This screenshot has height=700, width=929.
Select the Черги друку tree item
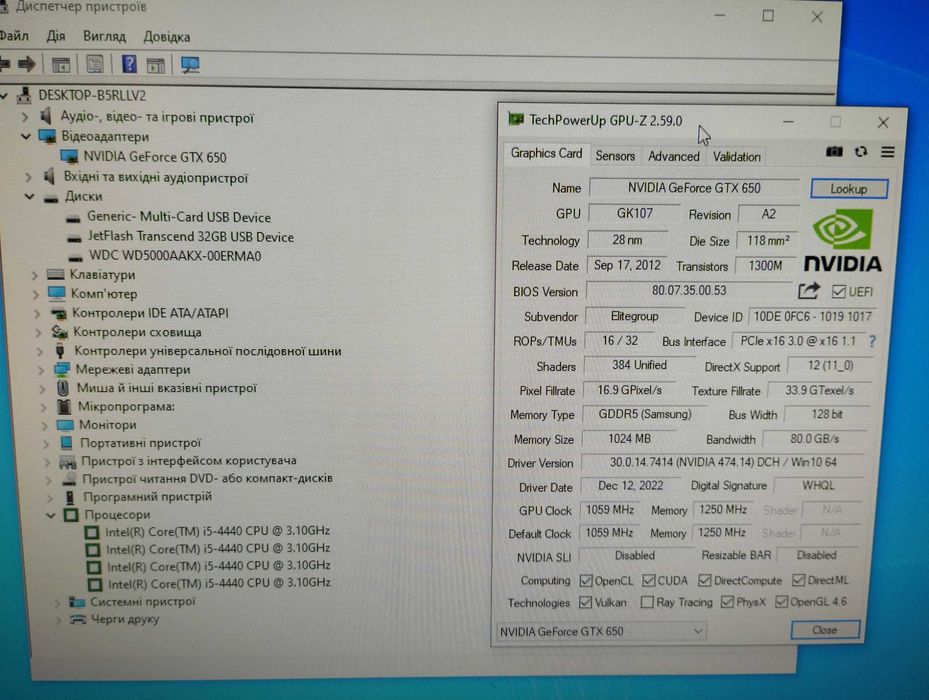[125, 619]
